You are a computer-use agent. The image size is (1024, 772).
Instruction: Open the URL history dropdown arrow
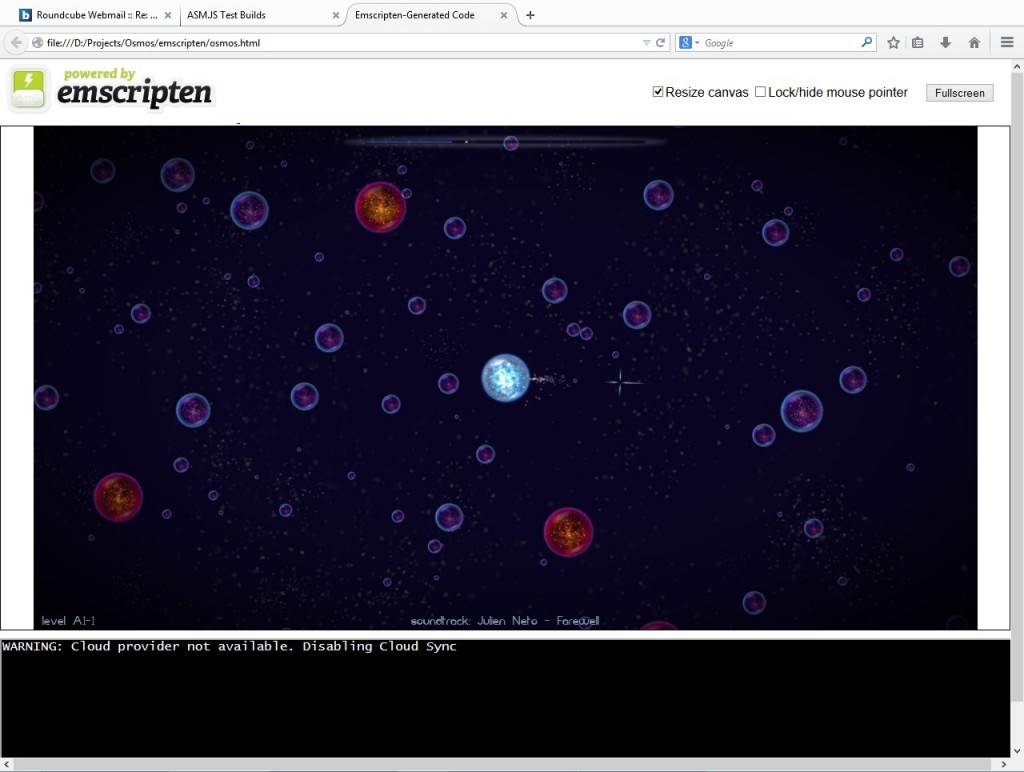646,42
